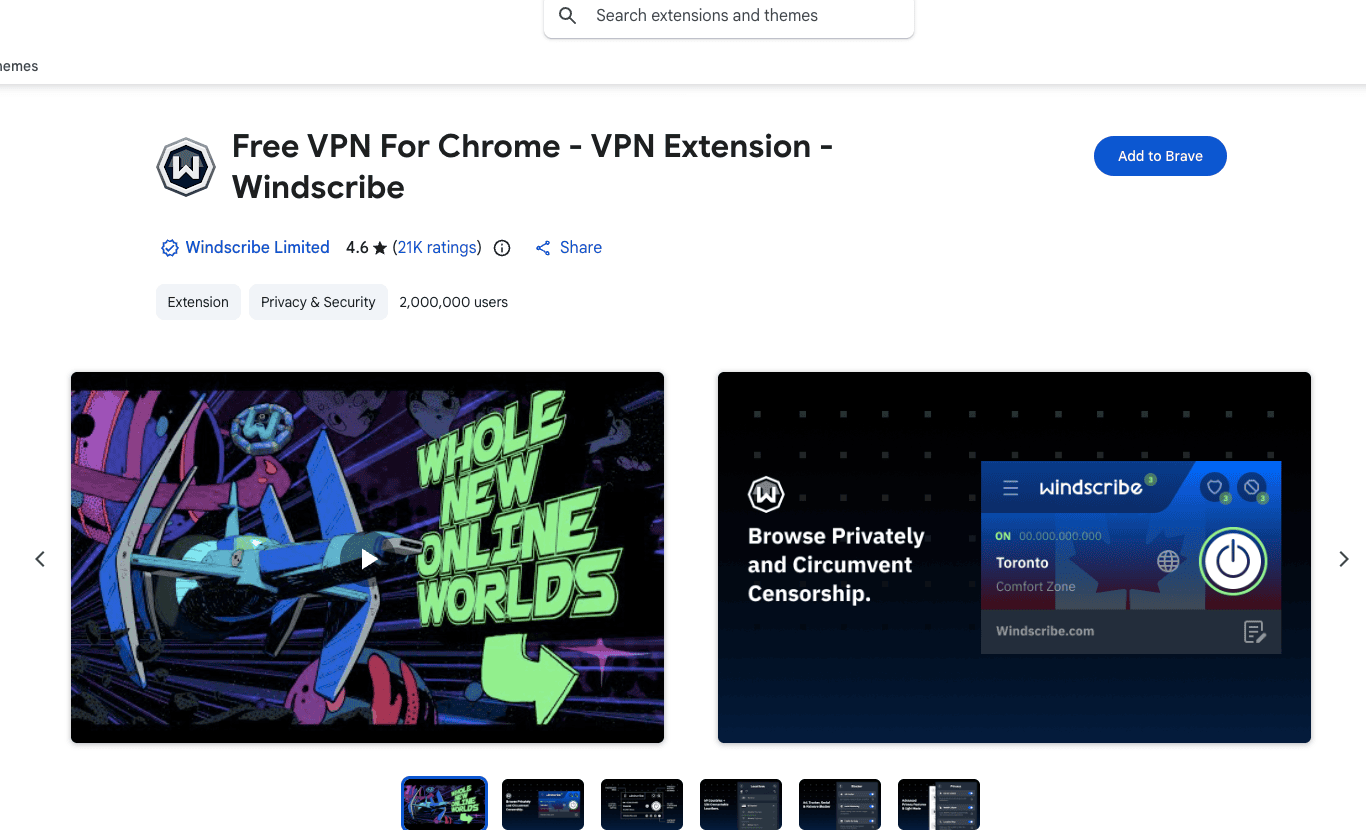The height and width of the screenshot is (830, 1366).
Task: Click the star rating icon
Action: [380, 248]
